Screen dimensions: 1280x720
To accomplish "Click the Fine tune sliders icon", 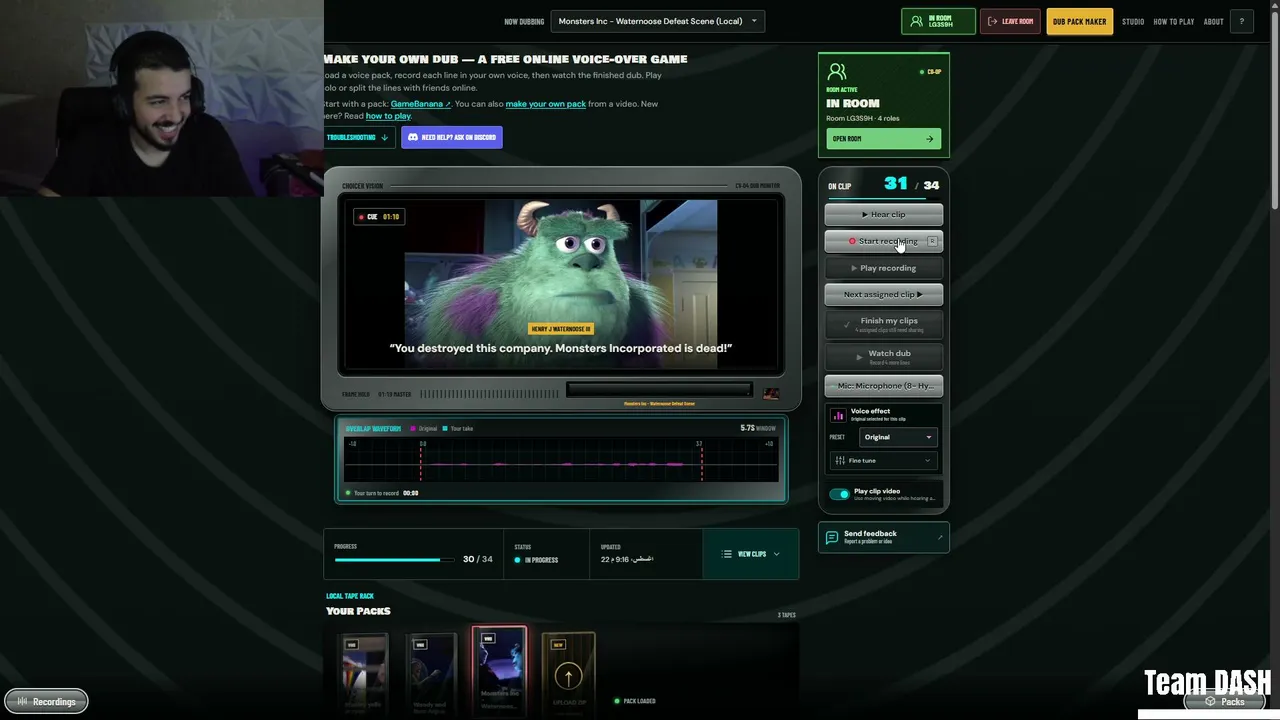I will click(x=840, y=461).
